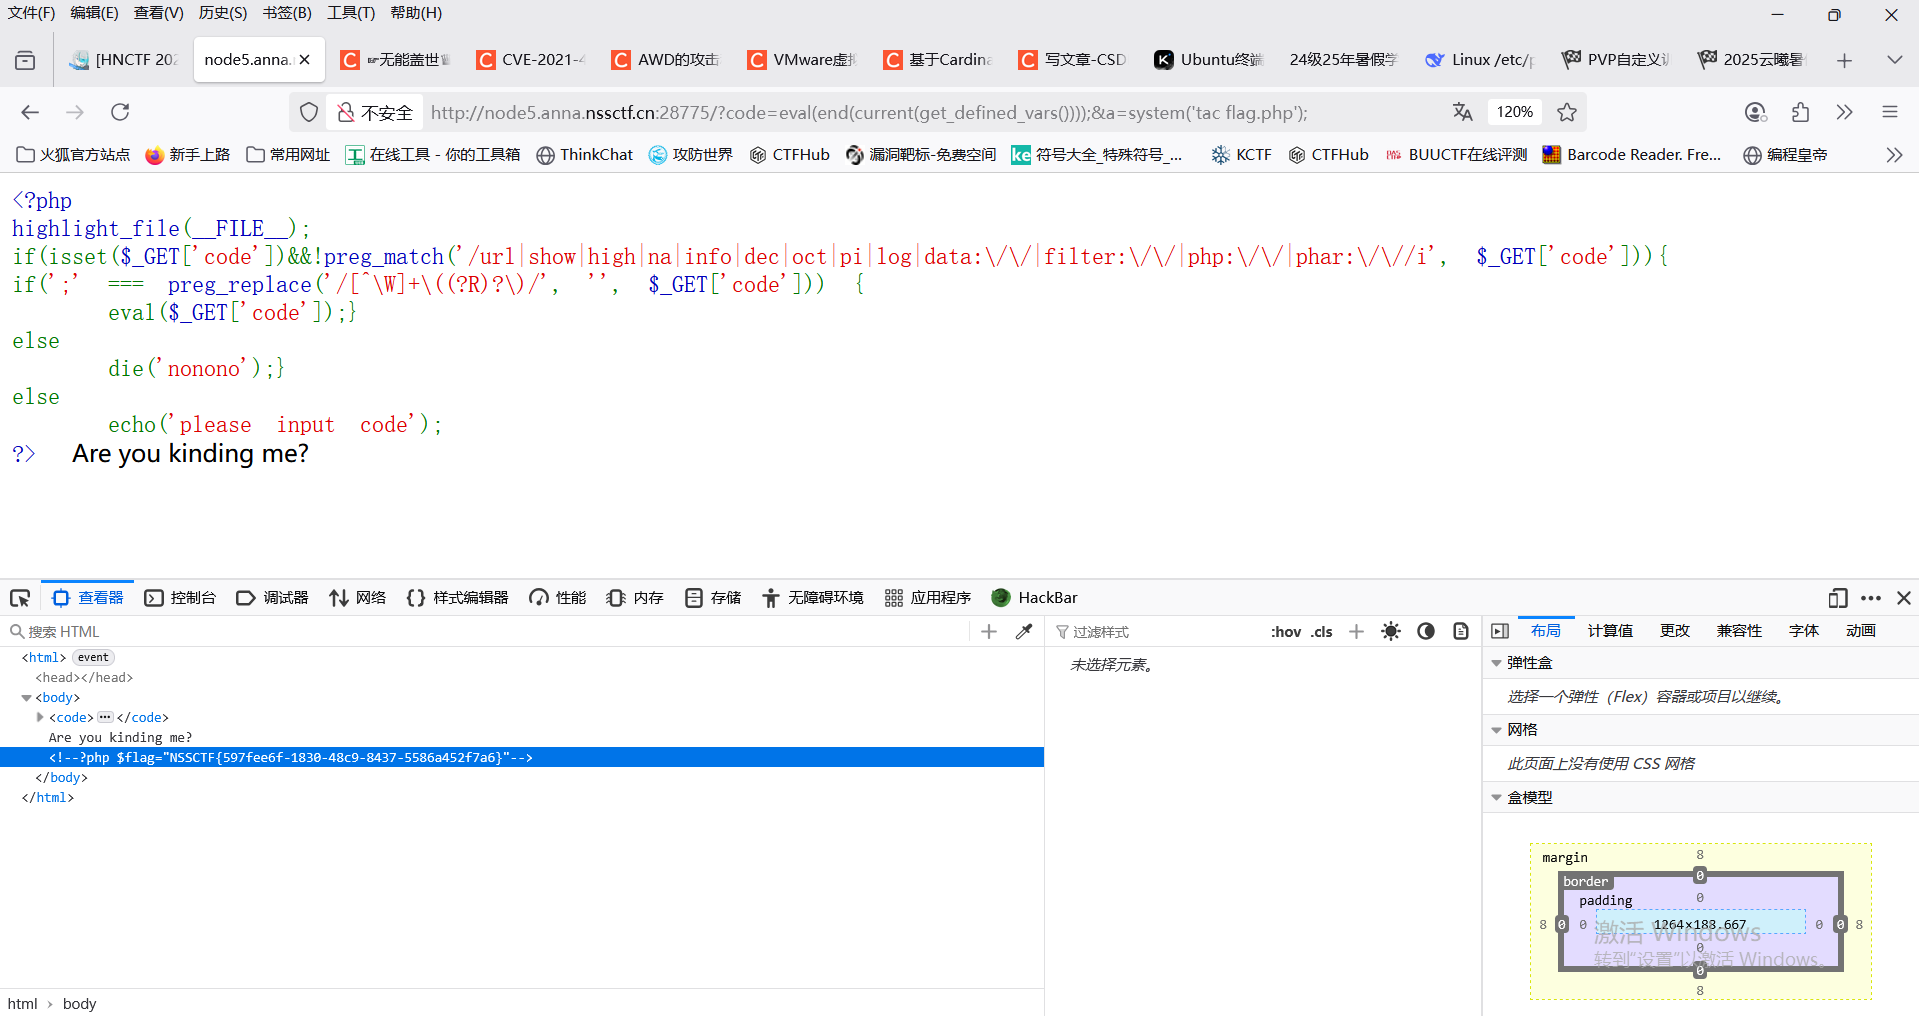
Task: Open the CTFHub bookmark after ThinkChat
Action: [790, 155]
